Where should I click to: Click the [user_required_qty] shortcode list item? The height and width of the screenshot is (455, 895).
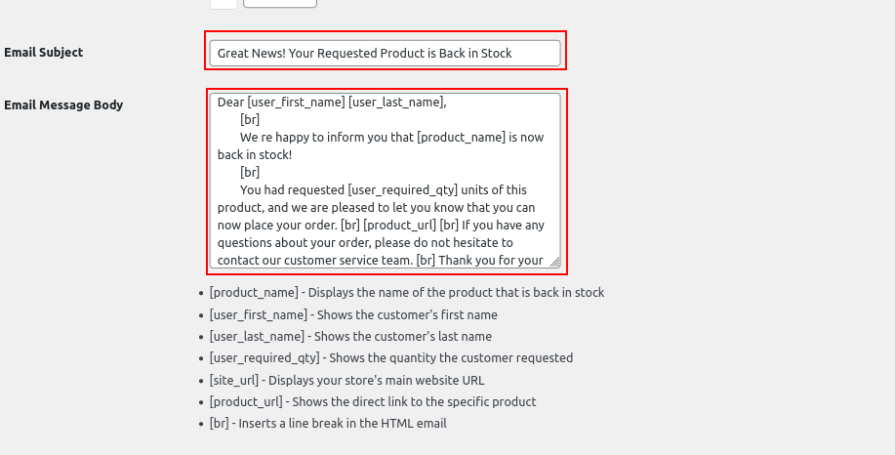click(391, 358)
